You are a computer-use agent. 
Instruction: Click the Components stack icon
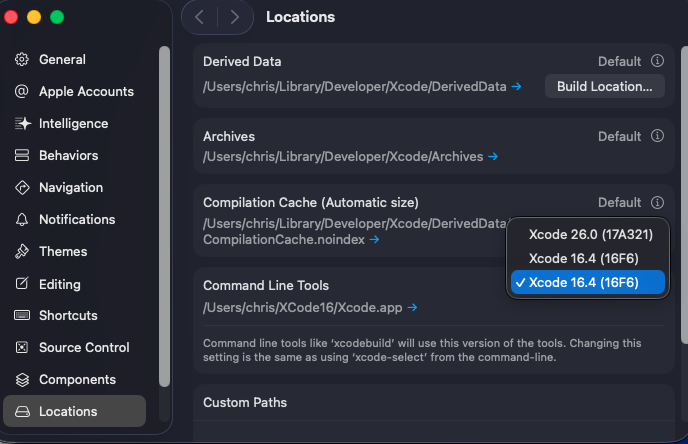coord(22,380)
